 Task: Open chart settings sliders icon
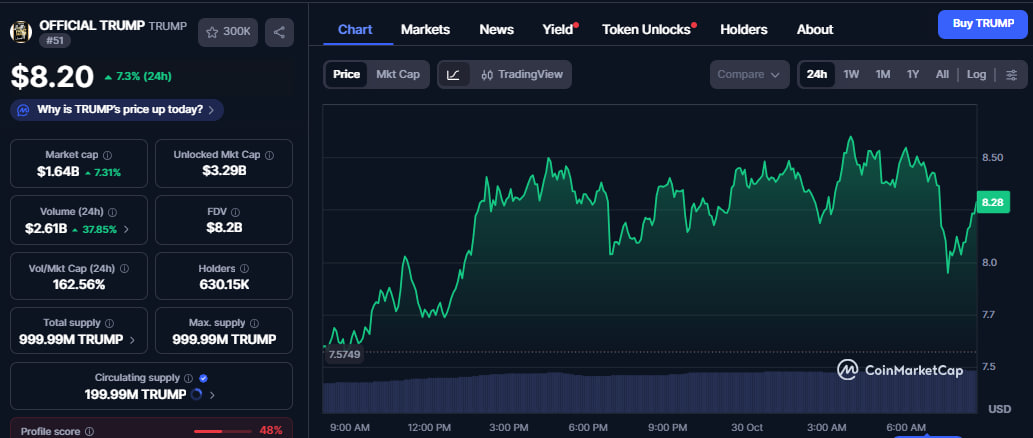pyautogui.click(x=1011, y=75)
